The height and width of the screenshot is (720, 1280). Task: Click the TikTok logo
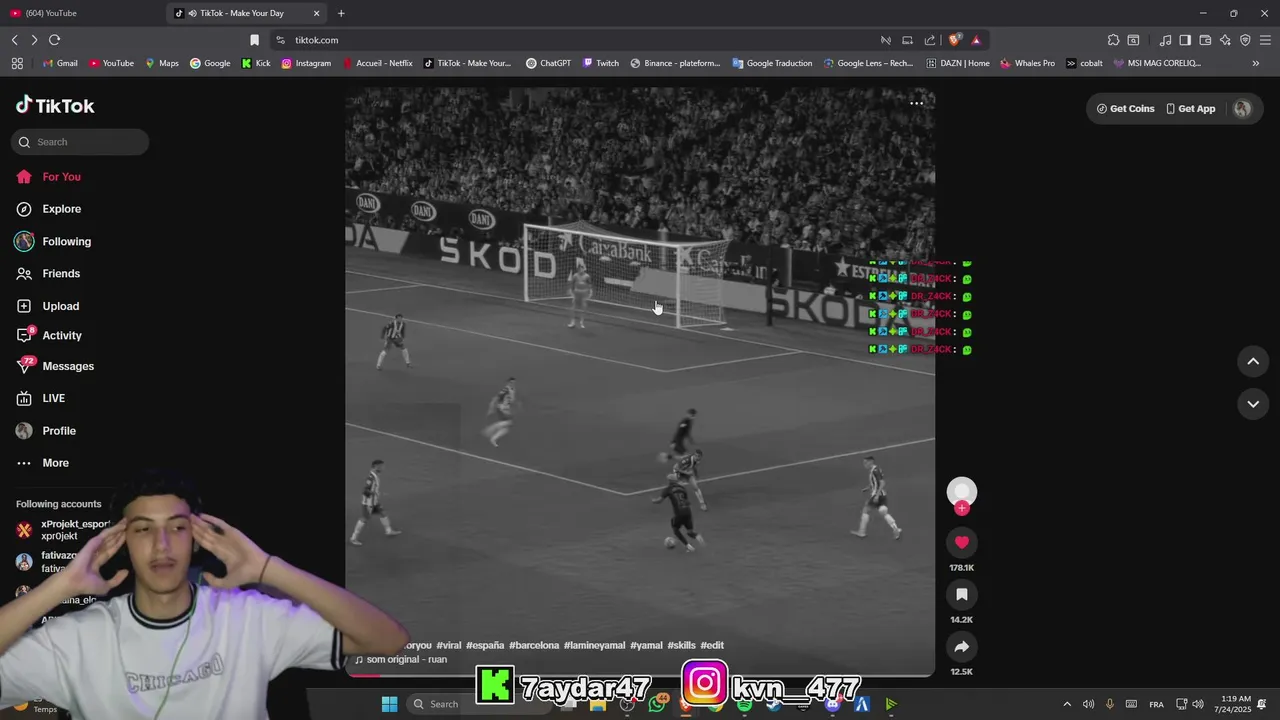55,105
